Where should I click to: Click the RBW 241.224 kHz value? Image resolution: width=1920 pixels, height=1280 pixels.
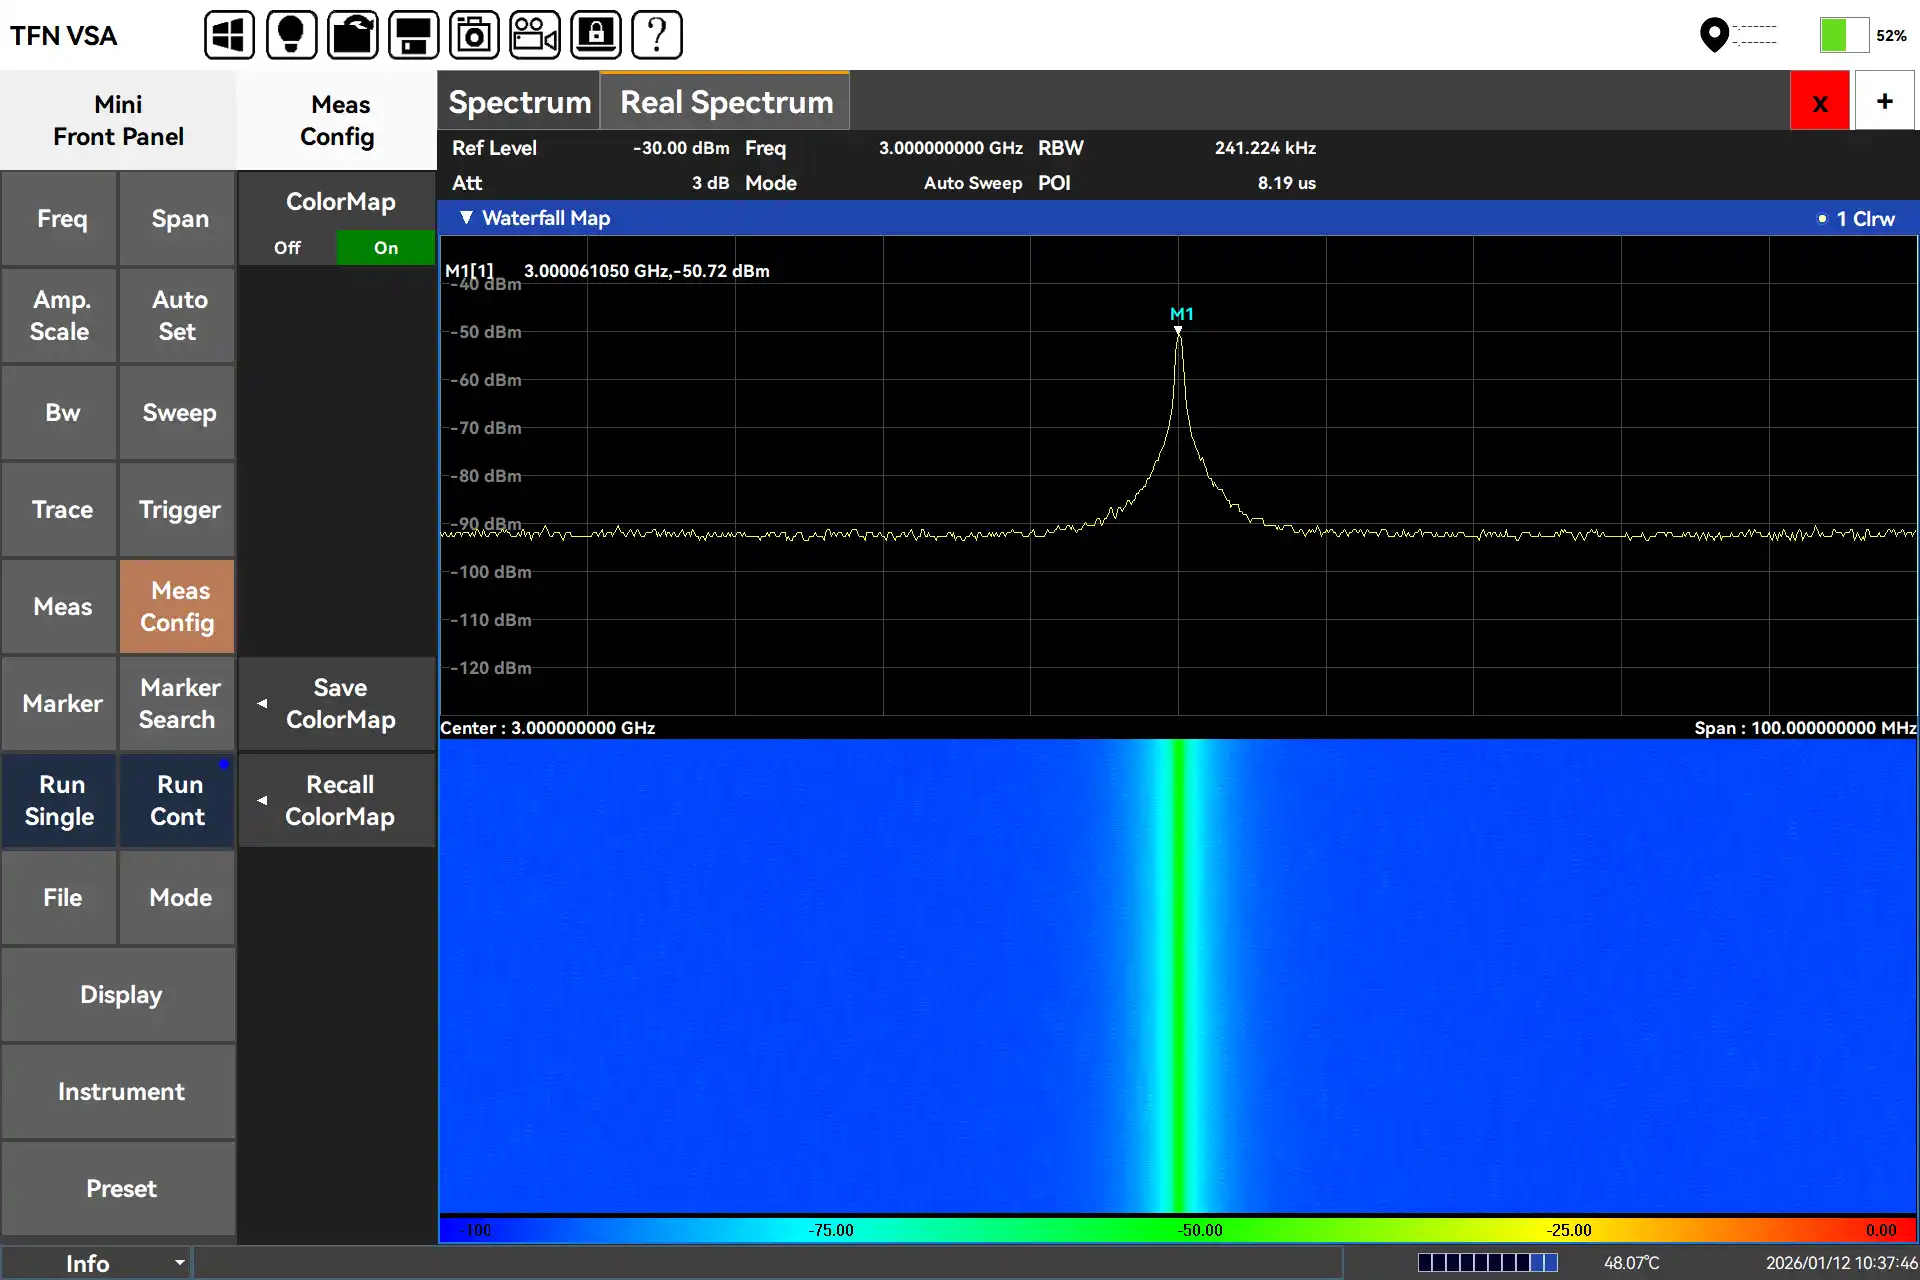1265,148
